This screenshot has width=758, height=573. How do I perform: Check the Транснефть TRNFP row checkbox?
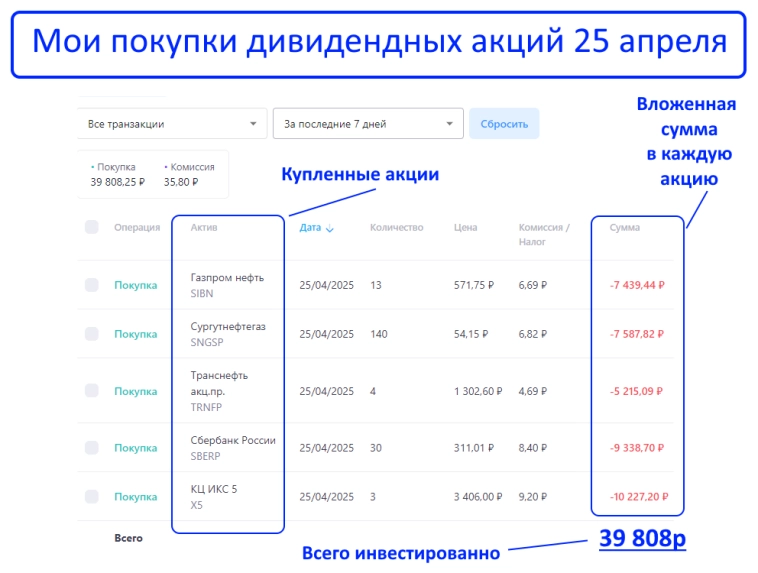pyautogui.click(x=92, y=391)
